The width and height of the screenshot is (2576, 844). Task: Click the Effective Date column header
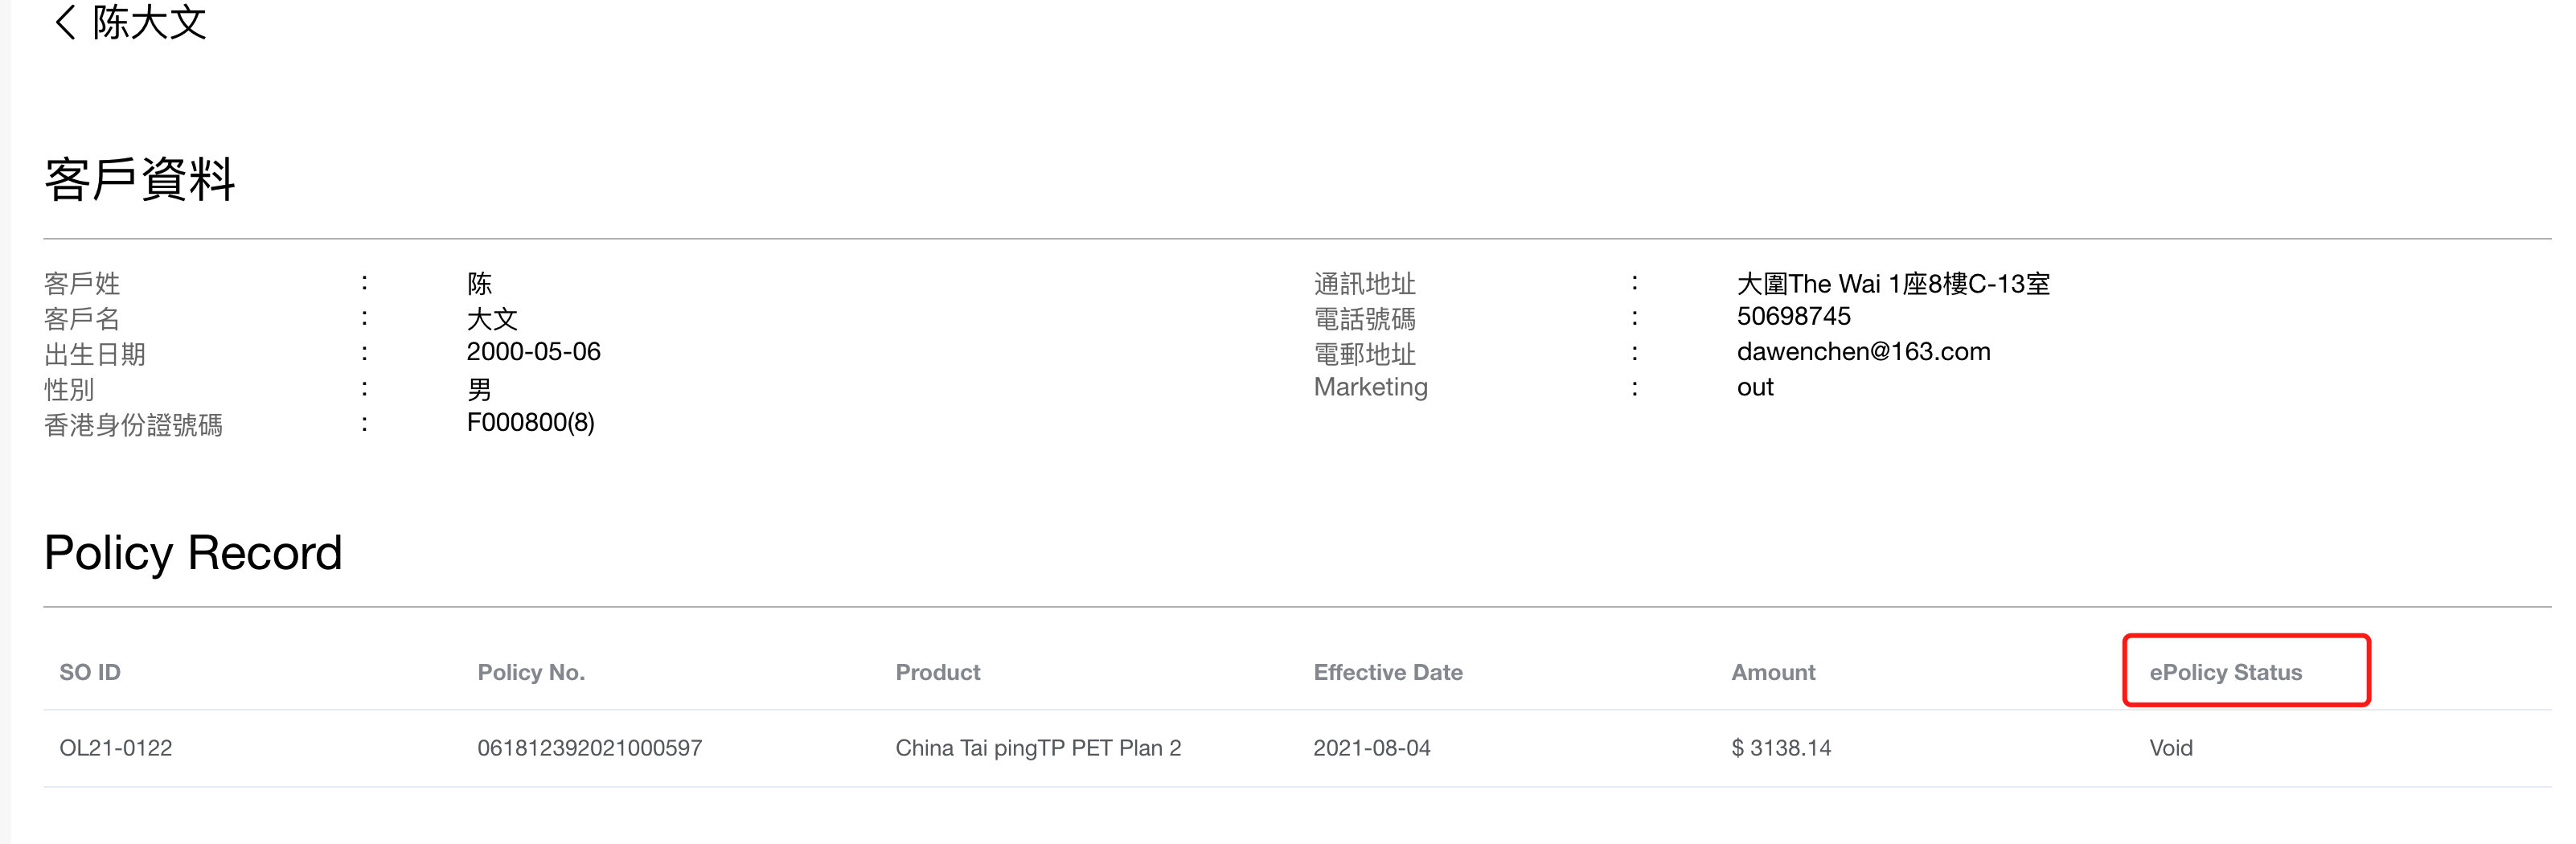[x=1387, y=672]
